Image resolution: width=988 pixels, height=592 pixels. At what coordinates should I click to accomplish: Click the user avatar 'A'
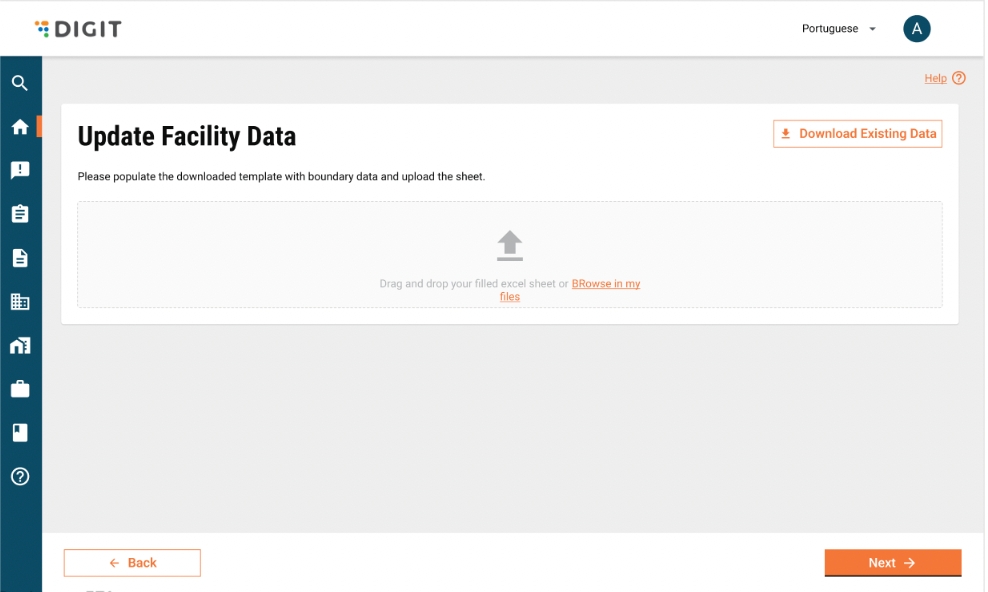917,29
